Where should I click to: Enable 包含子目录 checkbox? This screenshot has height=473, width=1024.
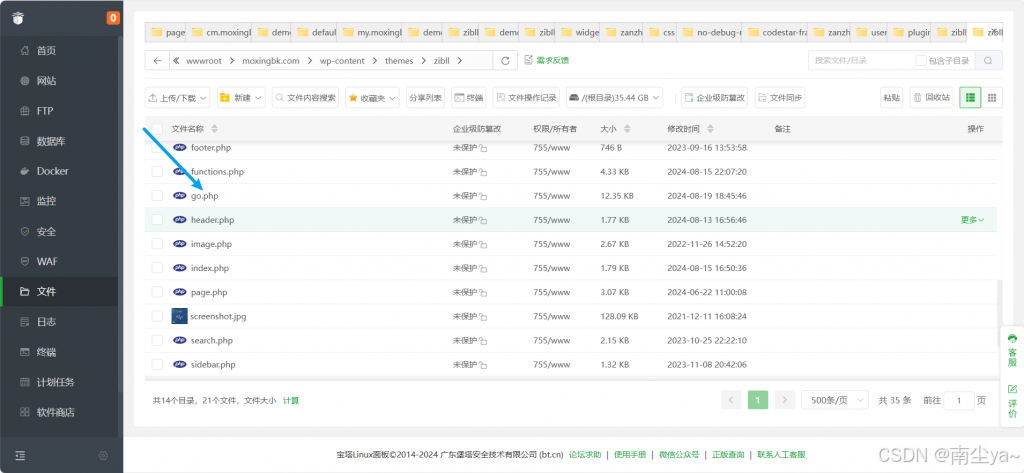coord(921,61)
